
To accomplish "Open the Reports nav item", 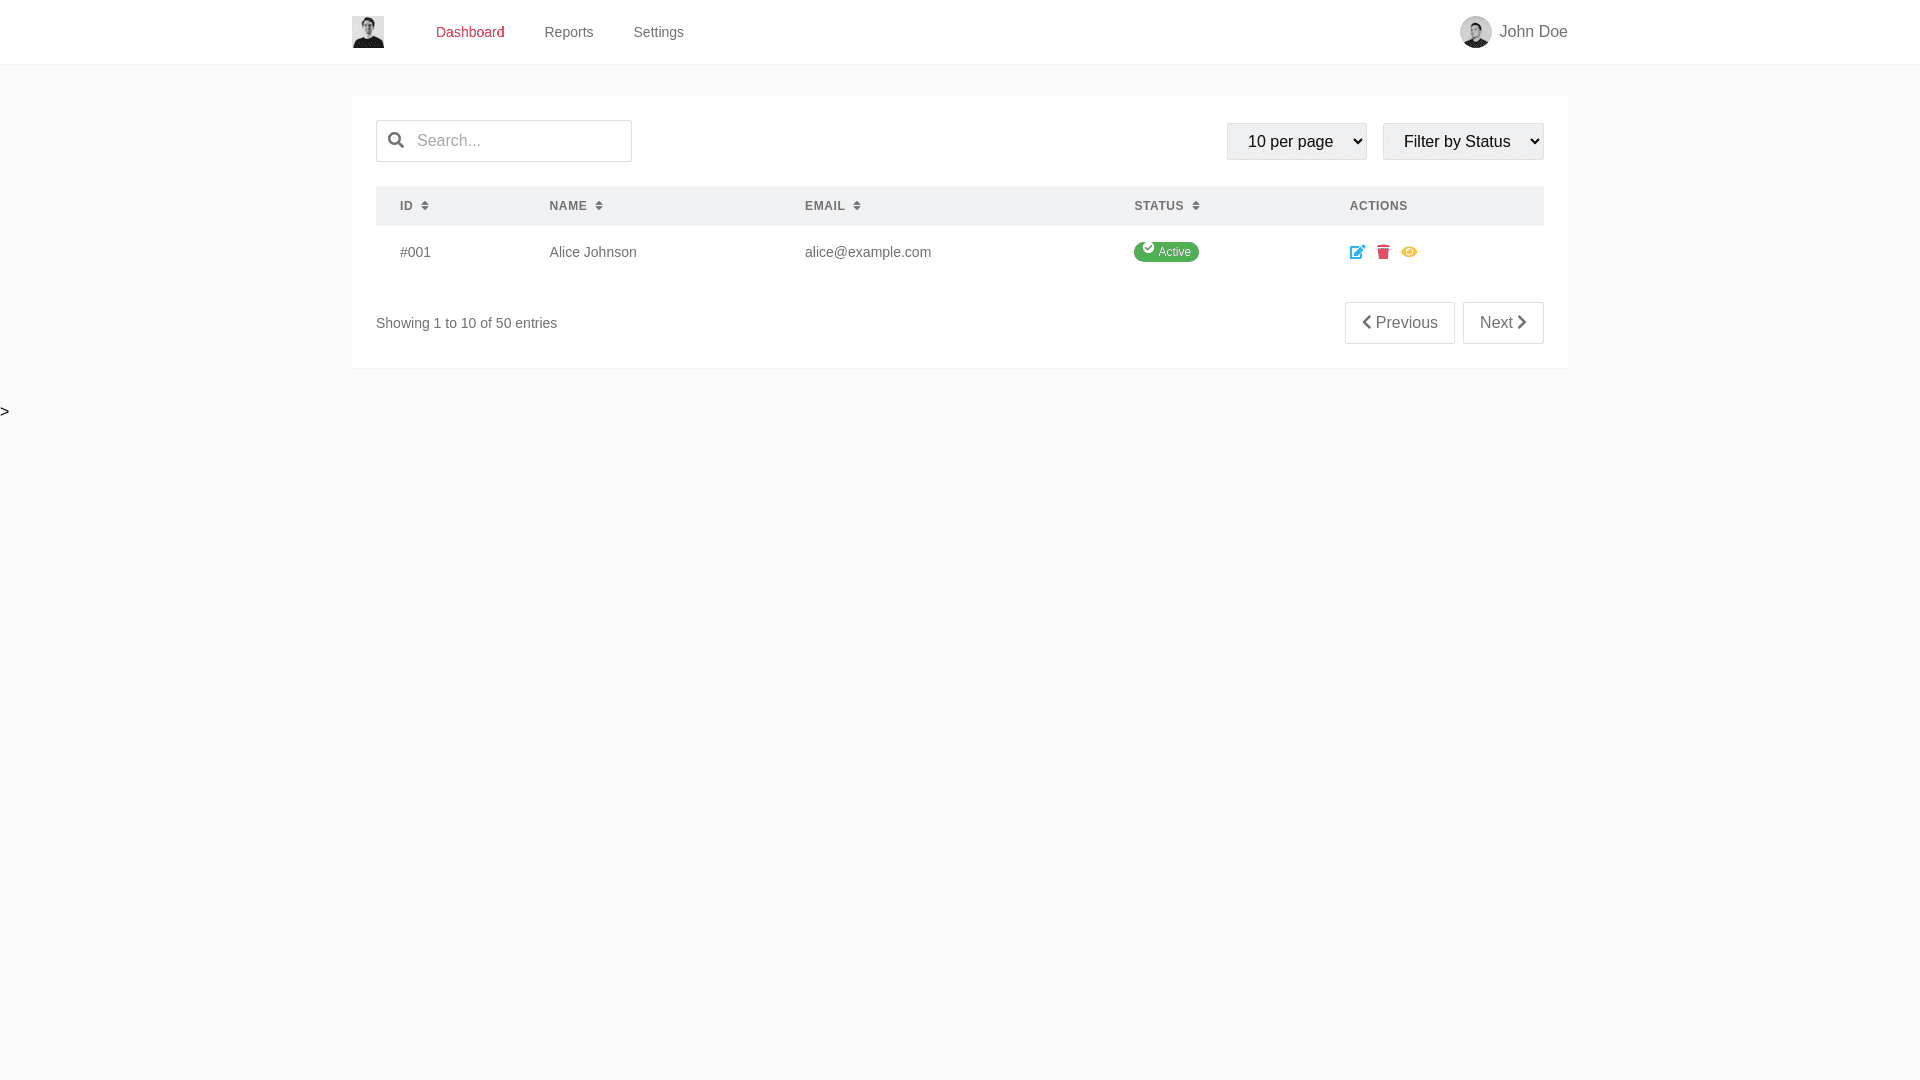I will coord(568,32).
